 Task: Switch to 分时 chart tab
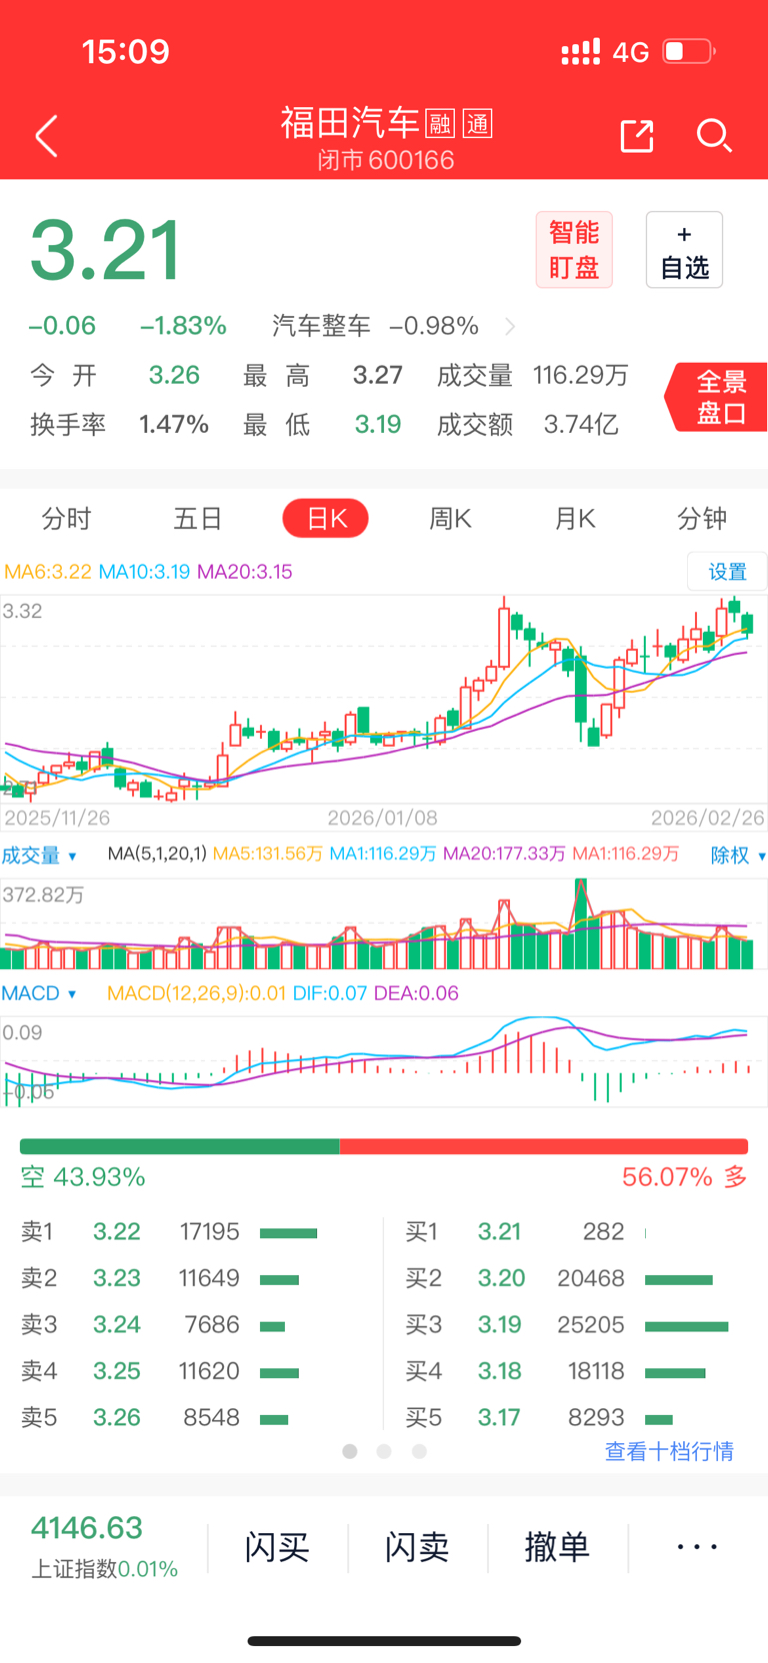[66, 518]
